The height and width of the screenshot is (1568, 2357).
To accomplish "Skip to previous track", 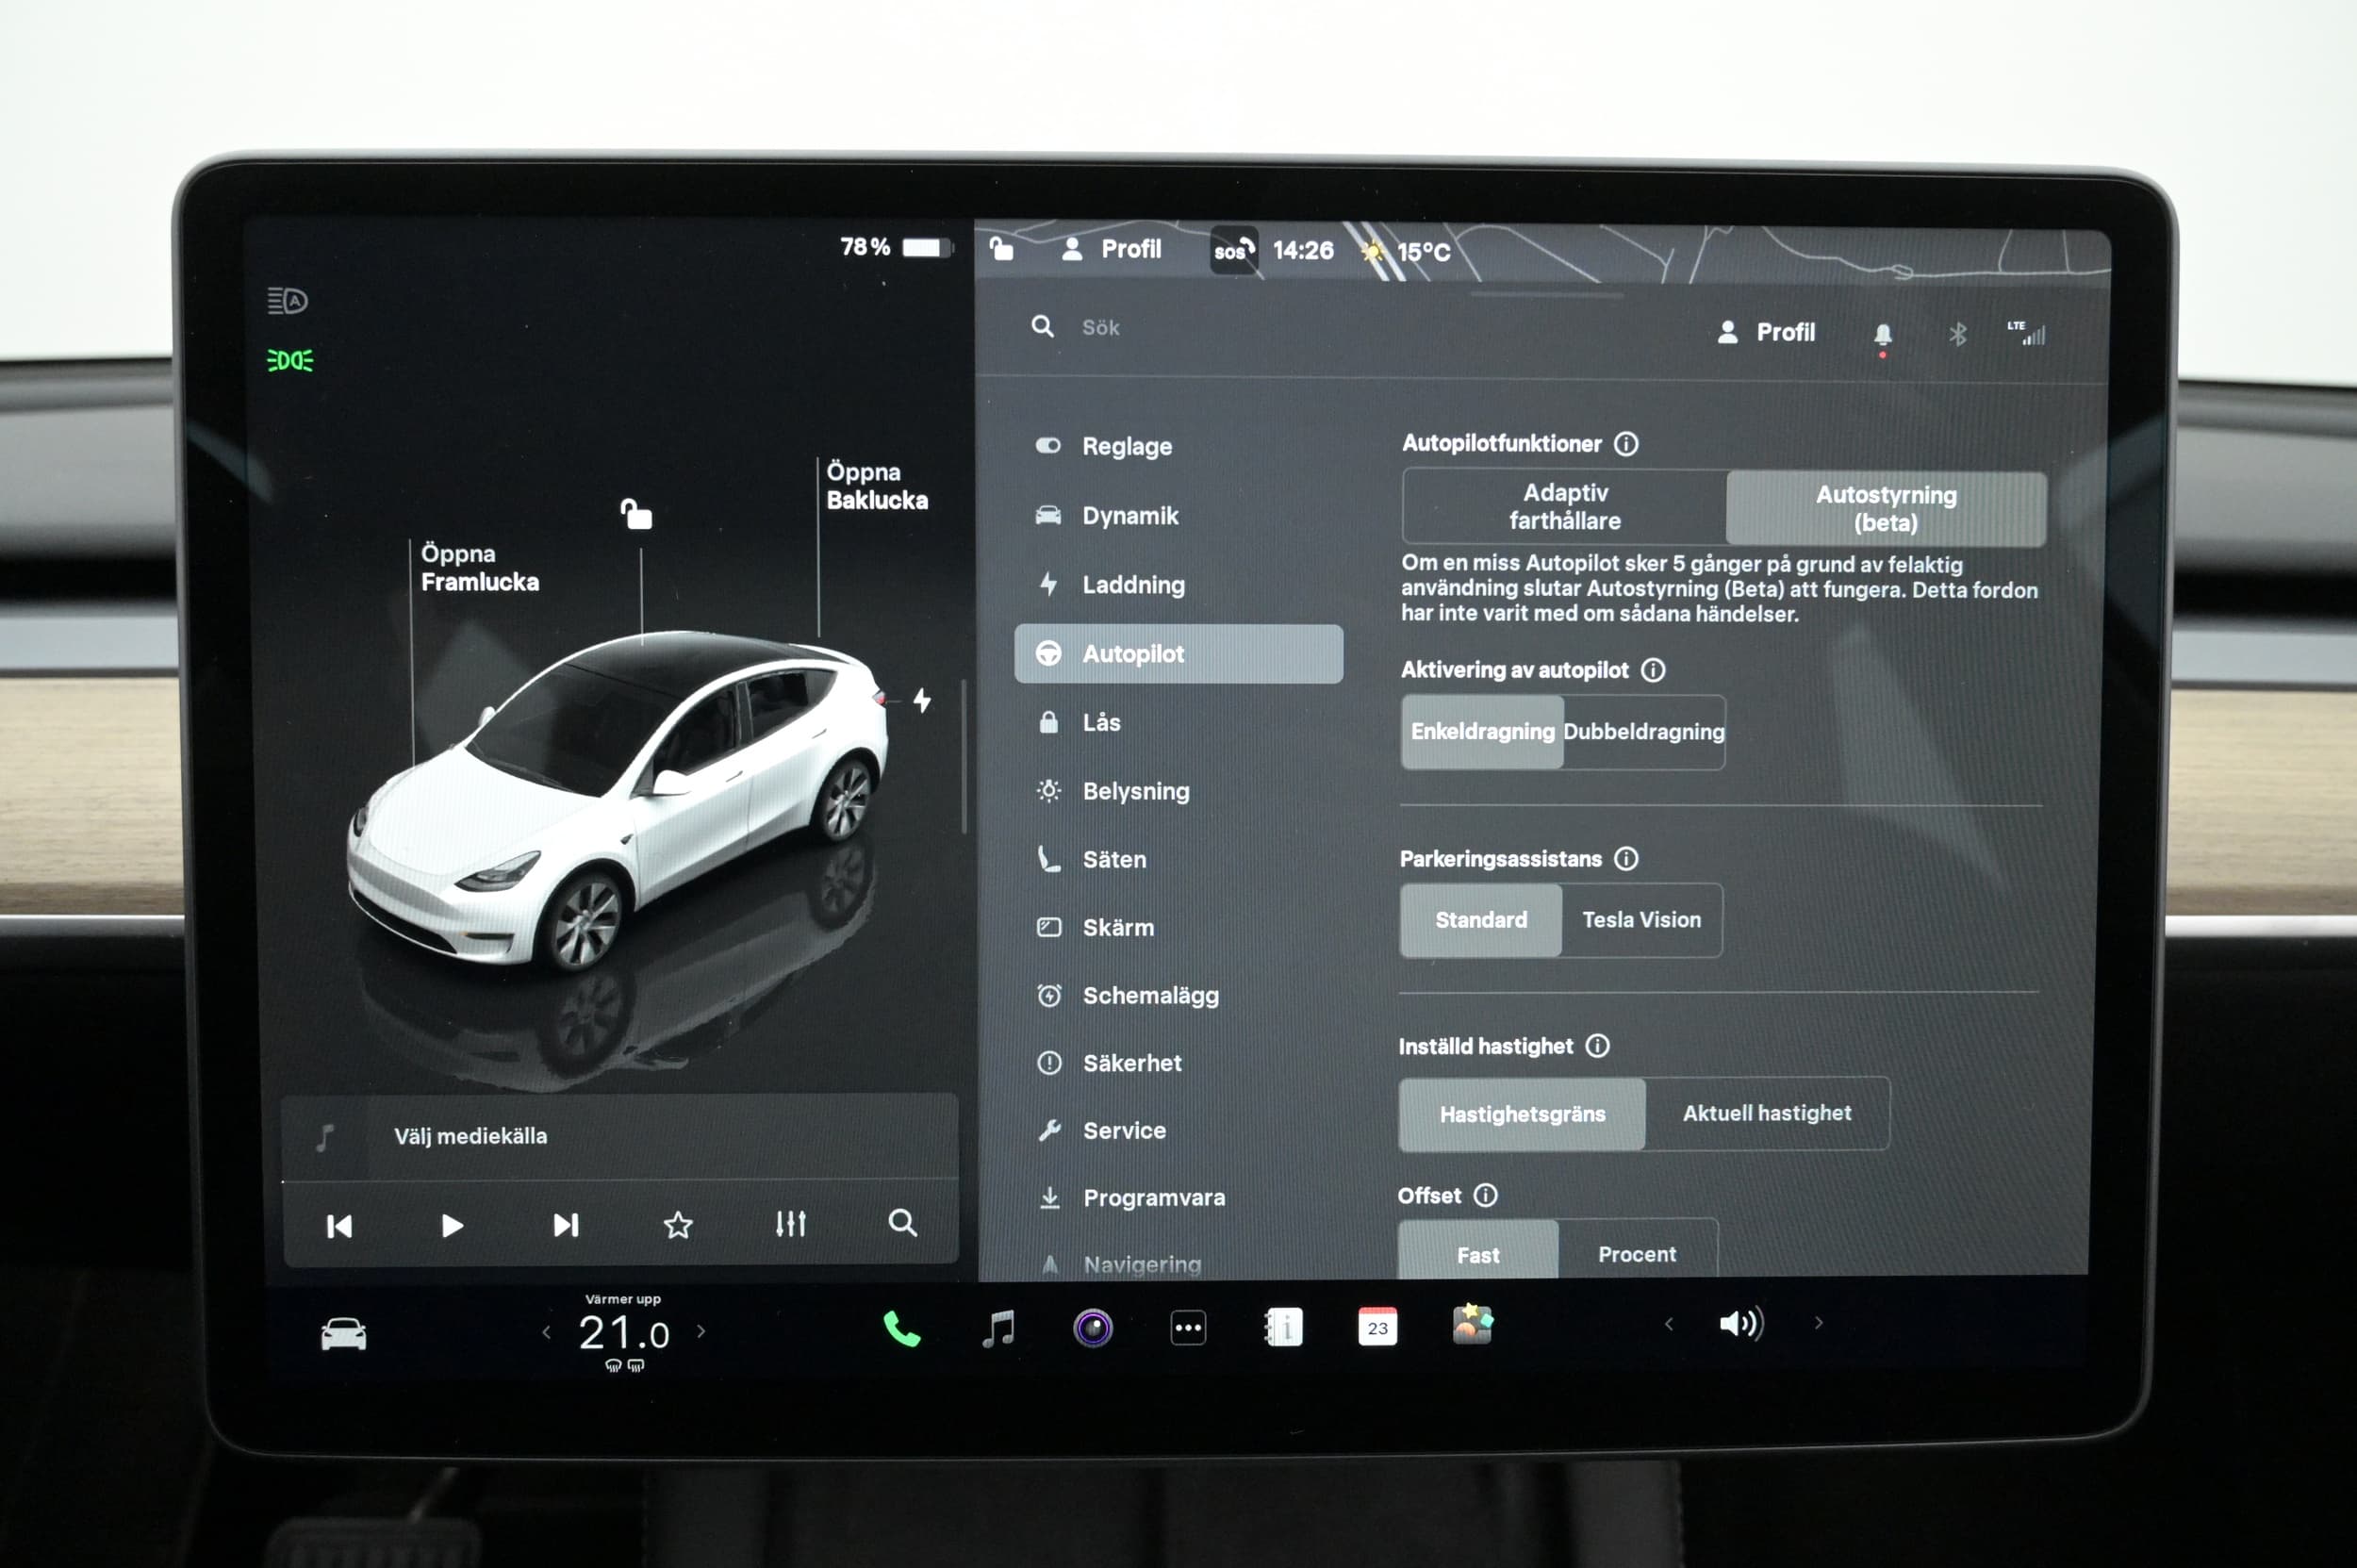I will [x=339, y=1226].
